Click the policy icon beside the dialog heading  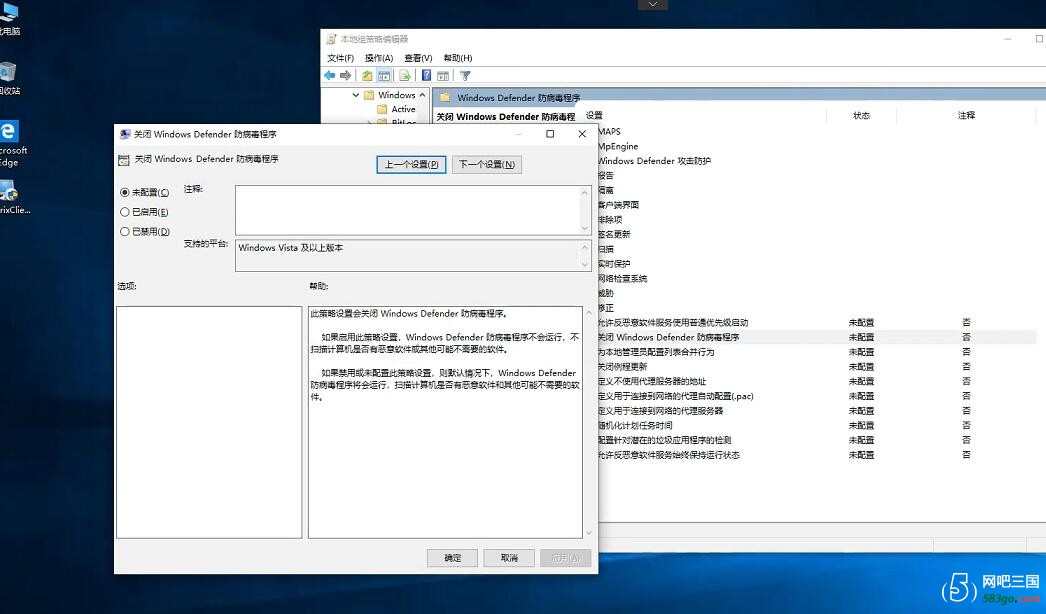[x=123, y=160]
